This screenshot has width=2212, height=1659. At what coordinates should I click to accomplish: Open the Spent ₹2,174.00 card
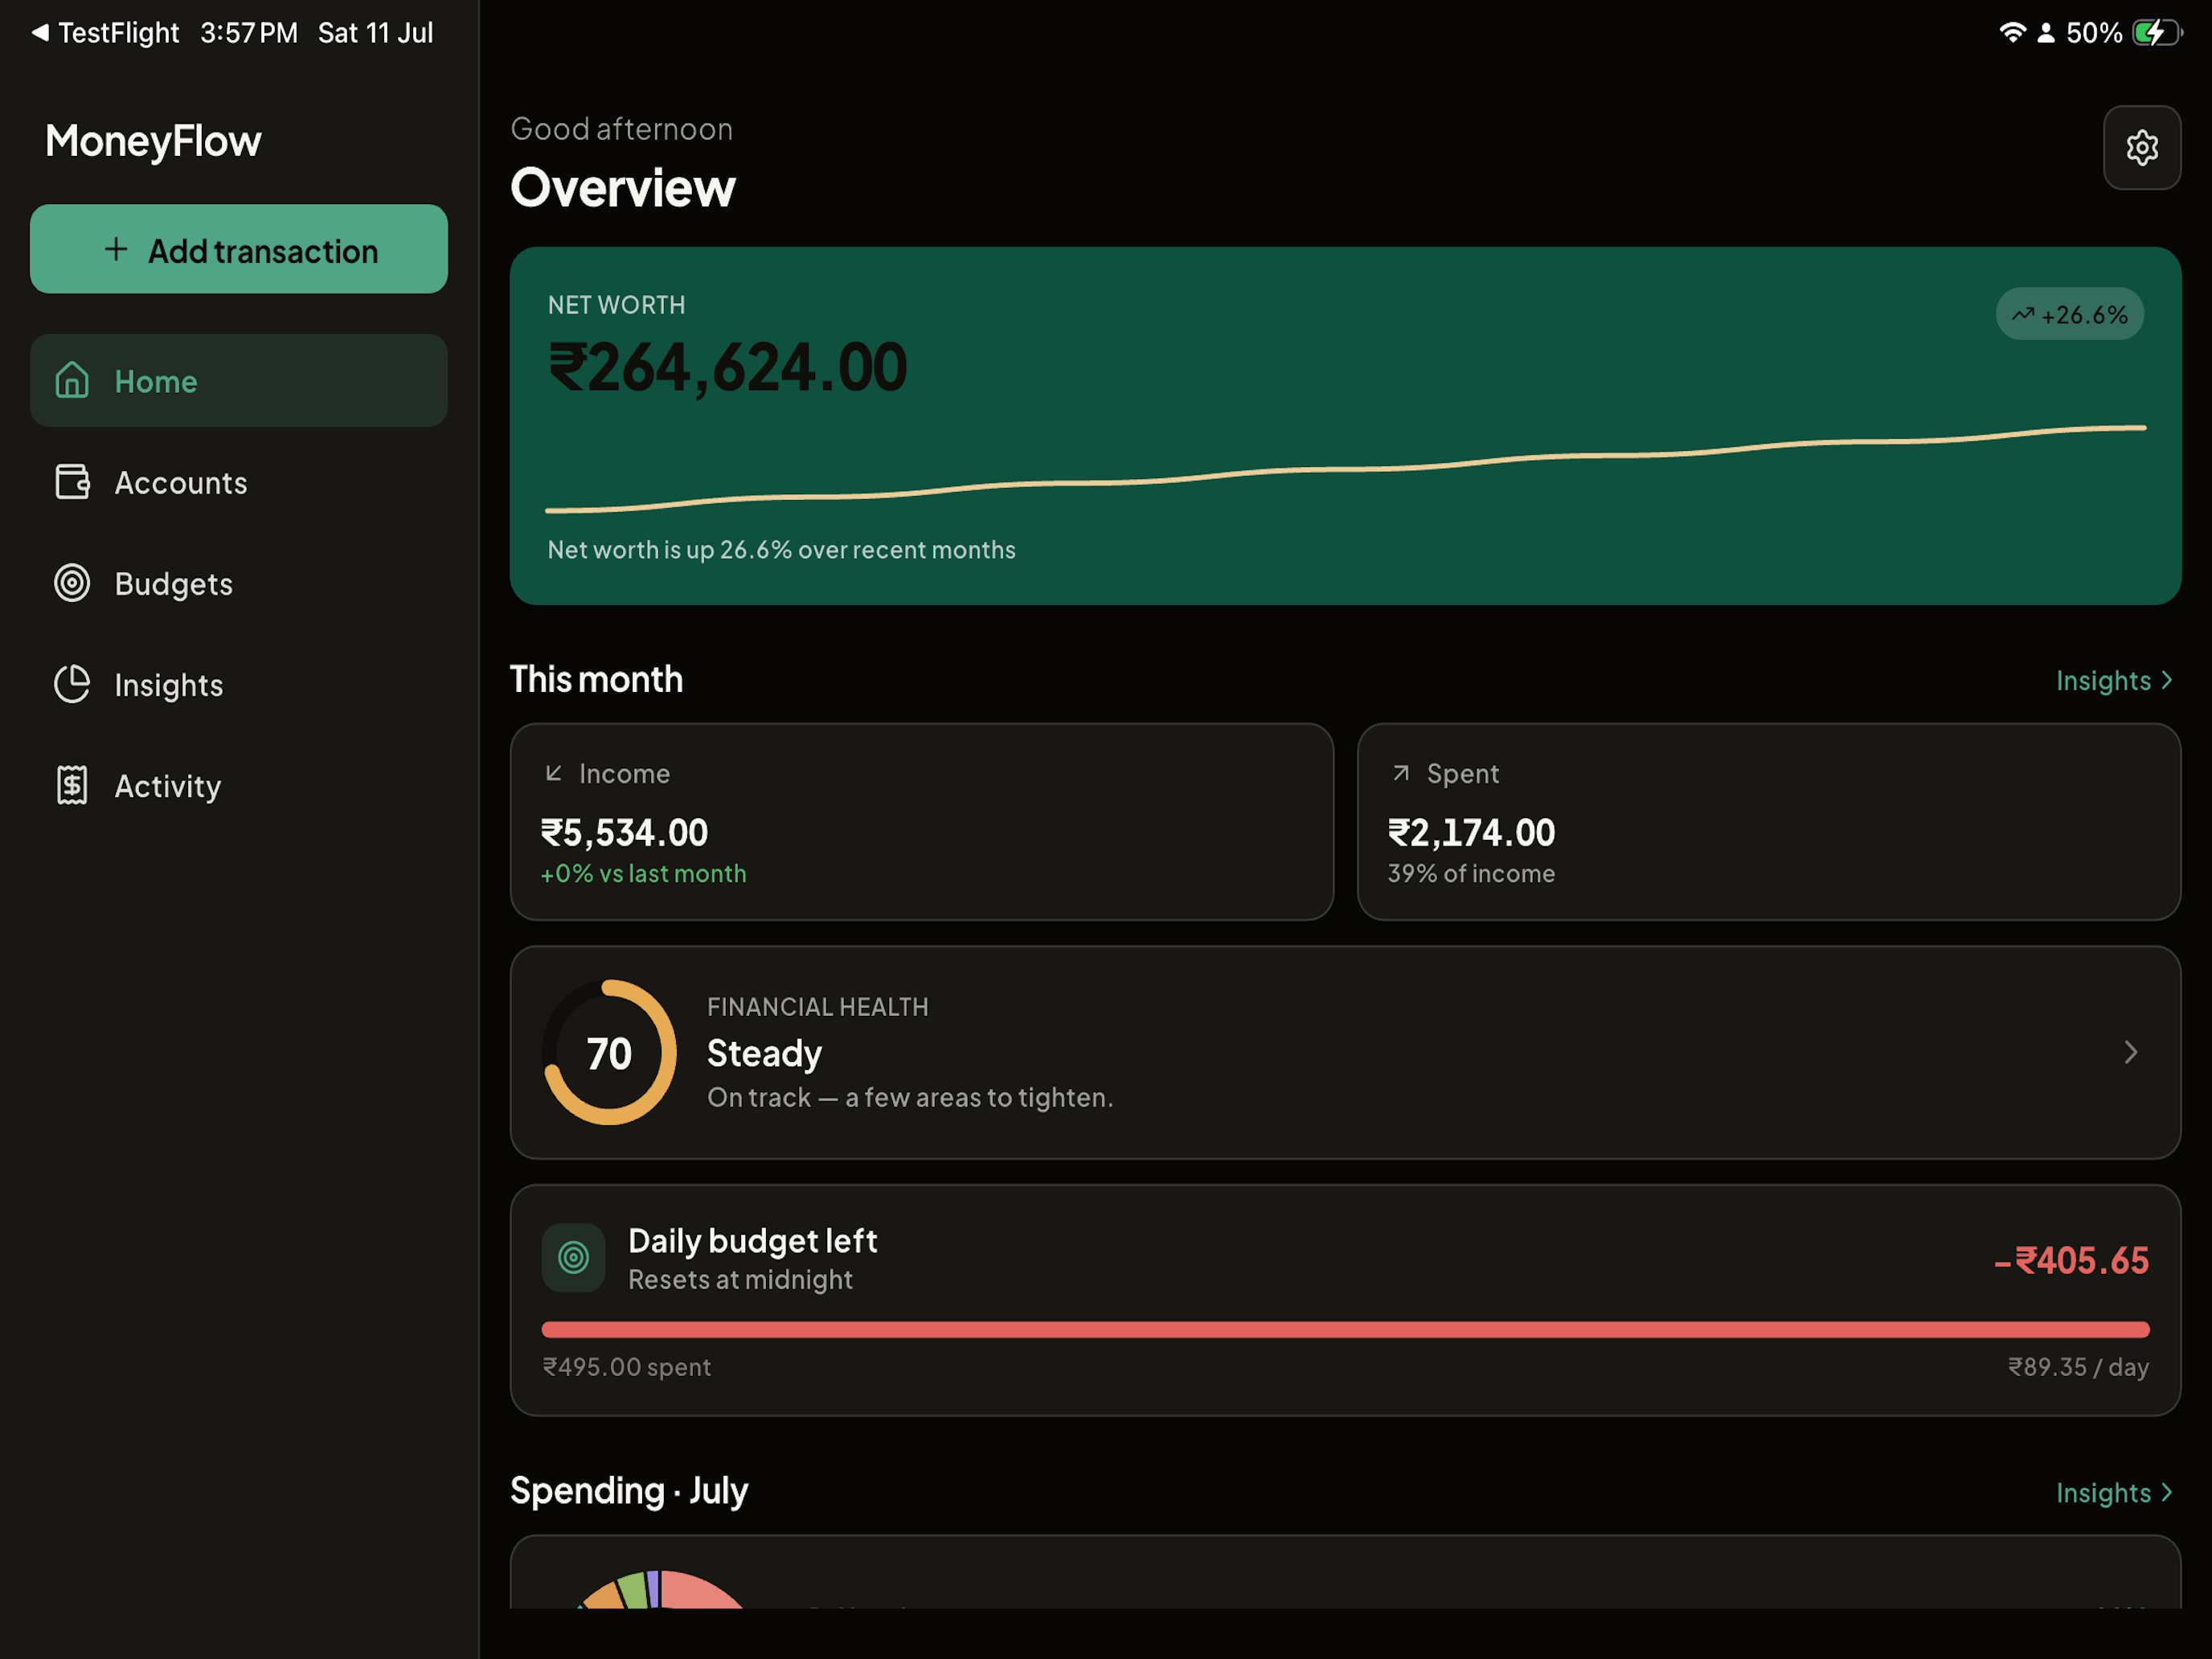[1769, 822]
